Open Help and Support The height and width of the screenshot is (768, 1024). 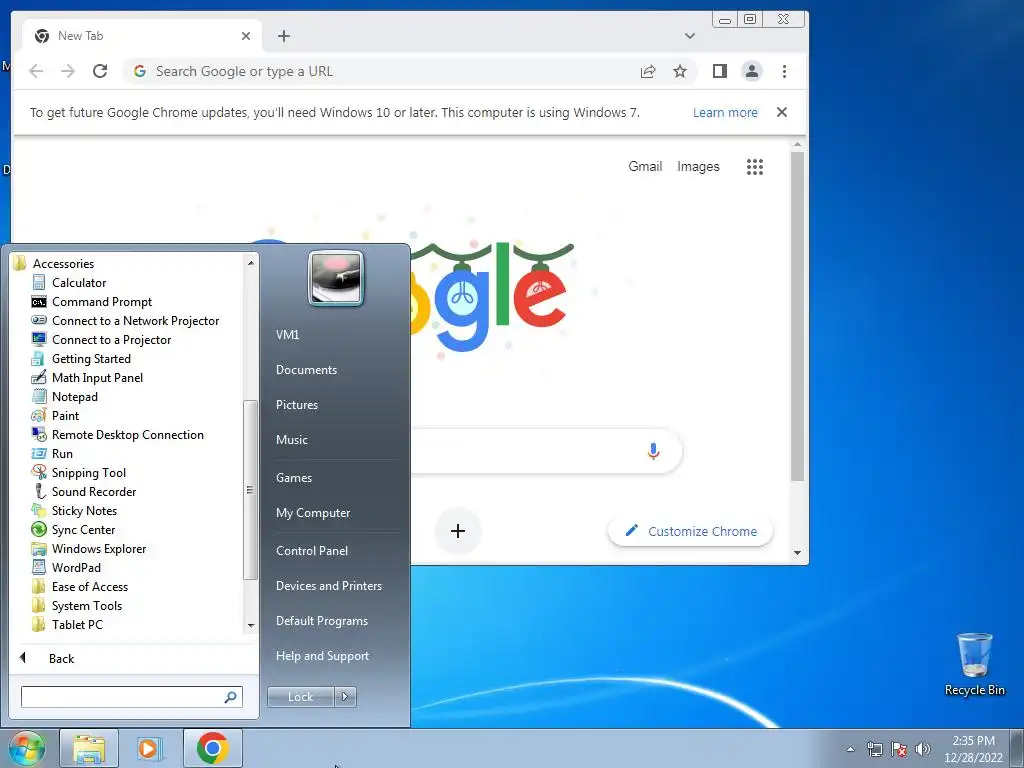tap(322, 656)
